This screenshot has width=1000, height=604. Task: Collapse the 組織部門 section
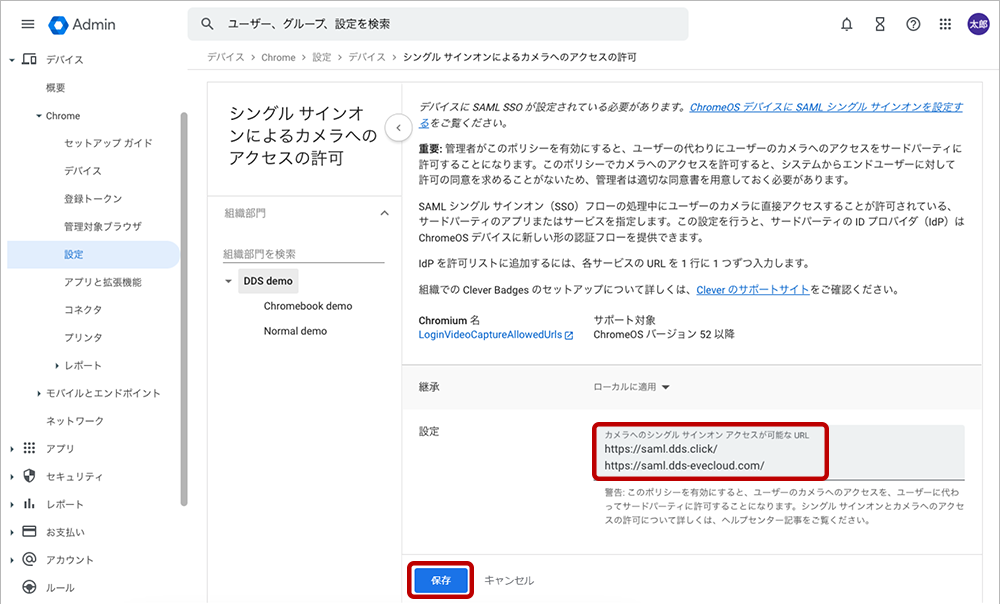click(384, 213)
